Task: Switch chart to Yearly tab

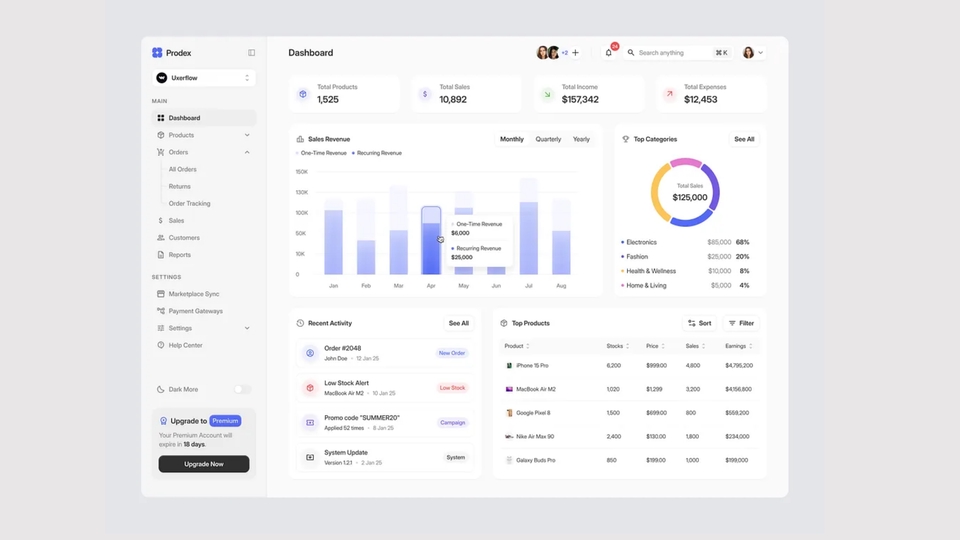Action: pos(581,139)
